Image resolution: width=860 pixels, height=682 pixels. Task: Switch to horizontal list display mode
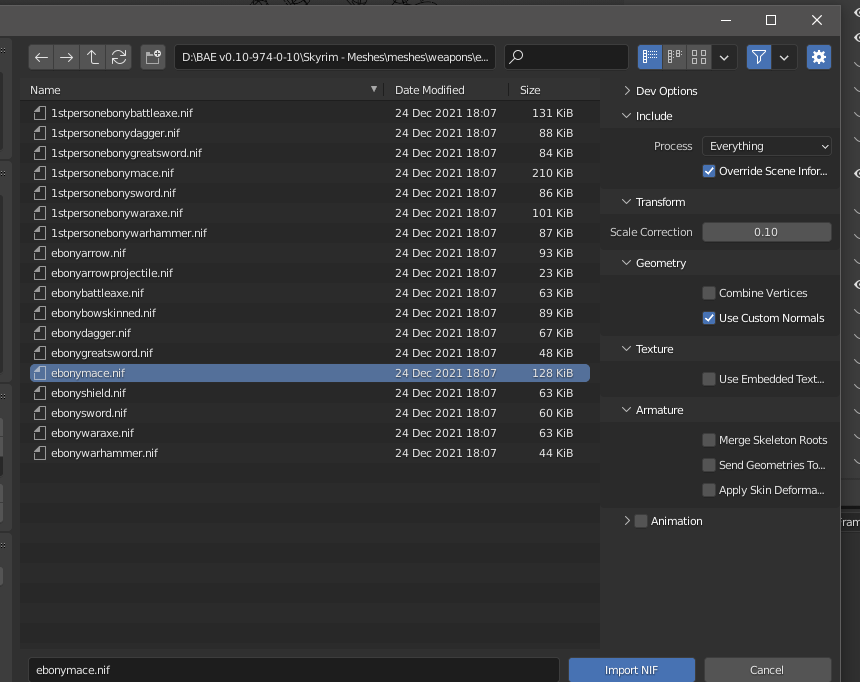(x=675, y=57)
